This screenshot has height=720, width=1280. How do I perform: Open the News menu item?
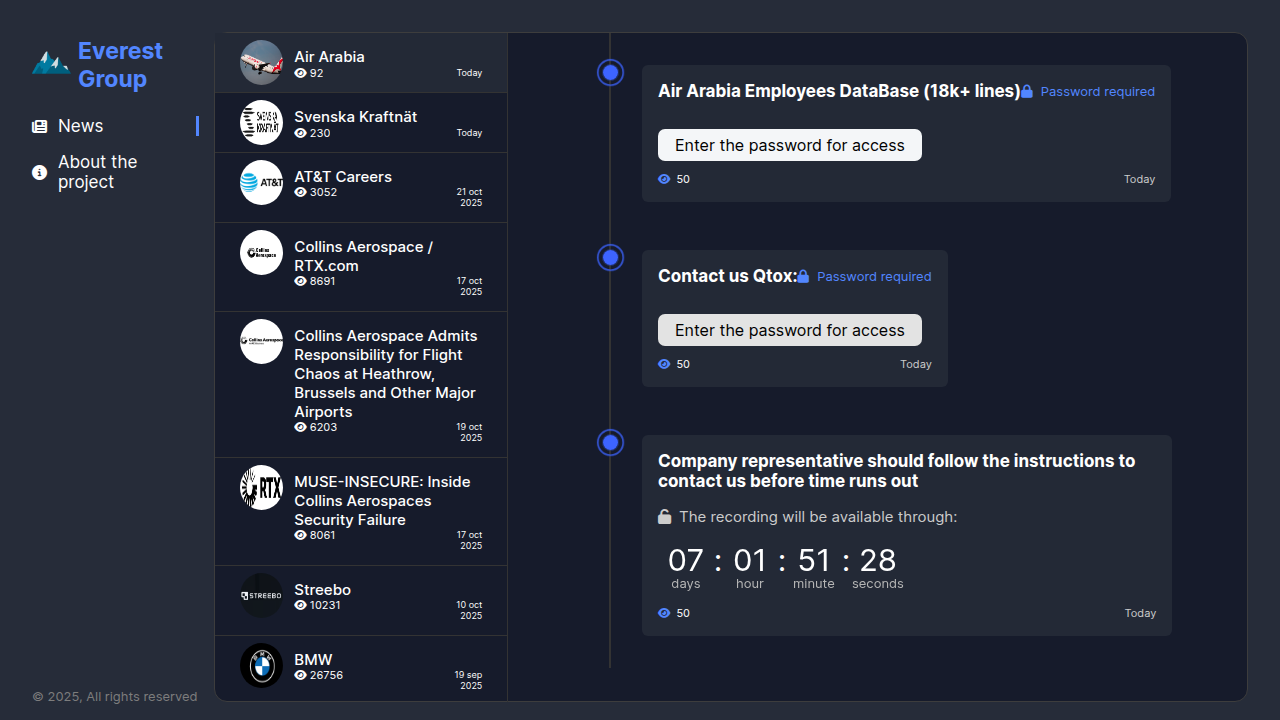pos(81,126)
